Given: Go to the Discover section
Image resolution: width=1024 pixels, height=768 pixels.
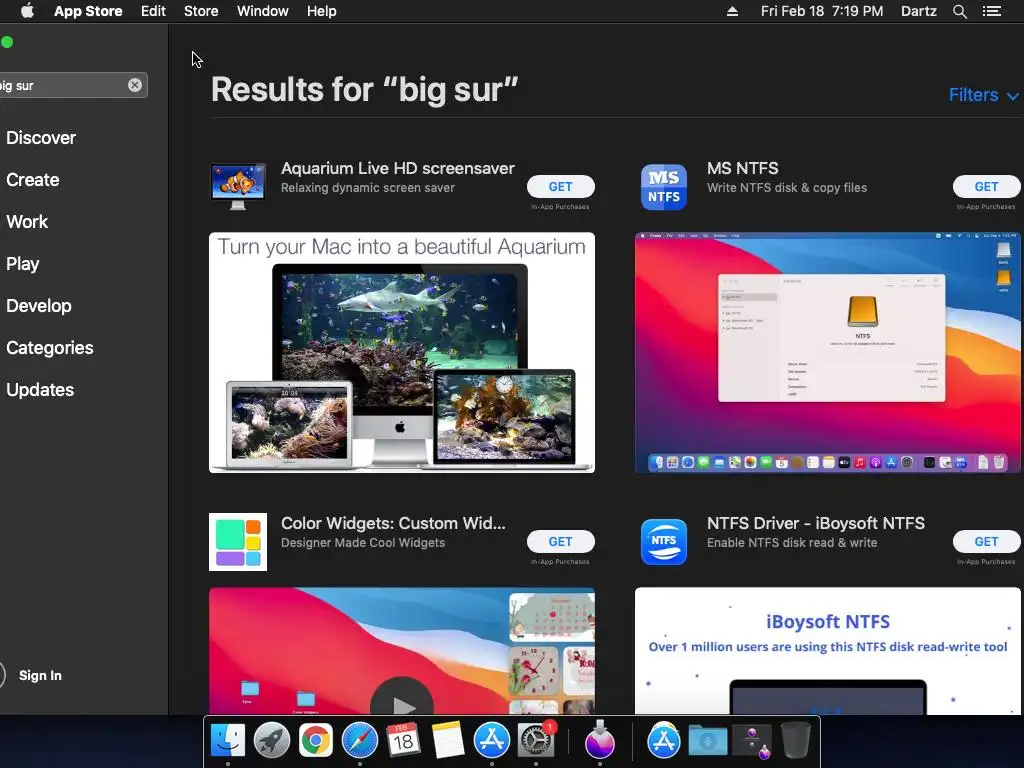Looking at the screenshot, I should click(40, 138).
